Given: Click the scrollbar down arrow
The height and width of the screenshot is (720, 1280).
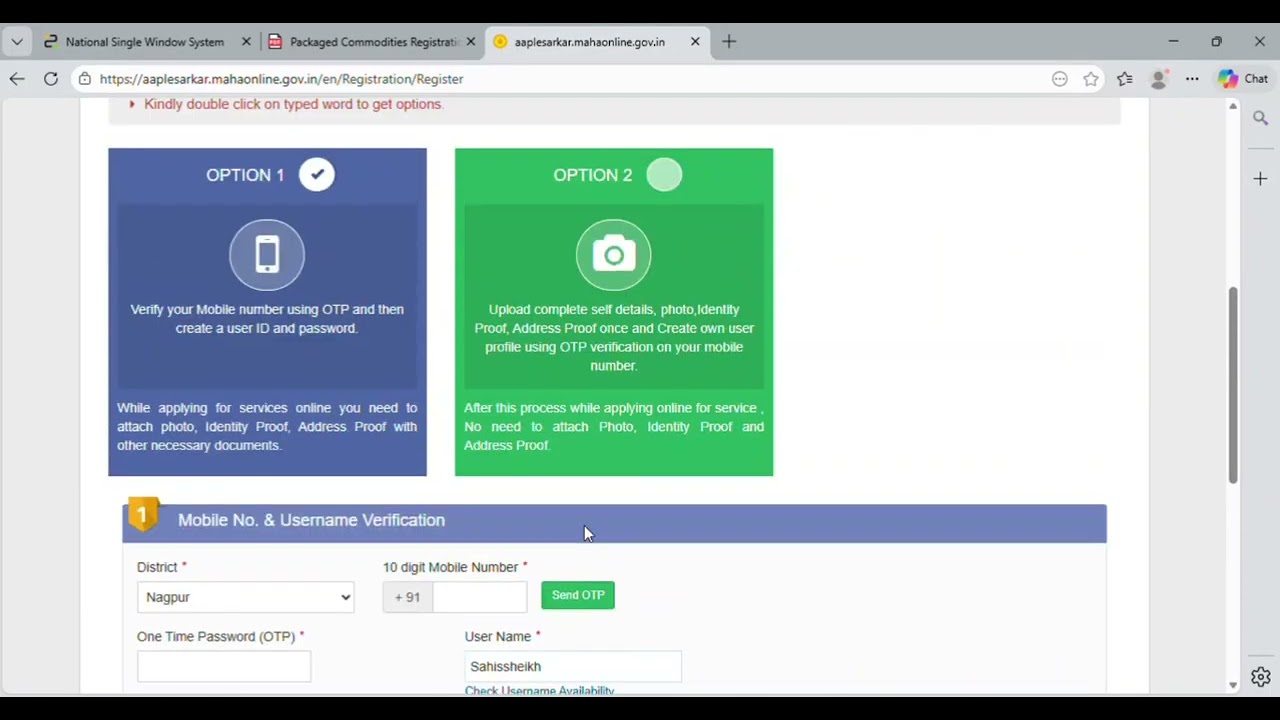Looking at the screenshot, I should [x=1233, y=685].
